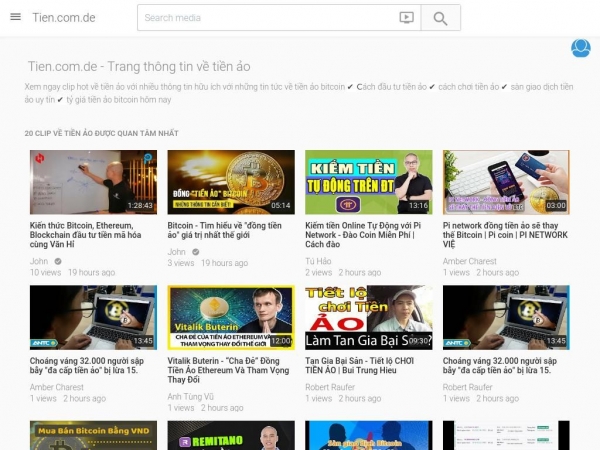
Task: Click the 3 views text
Action: click(x=181, y=263)
